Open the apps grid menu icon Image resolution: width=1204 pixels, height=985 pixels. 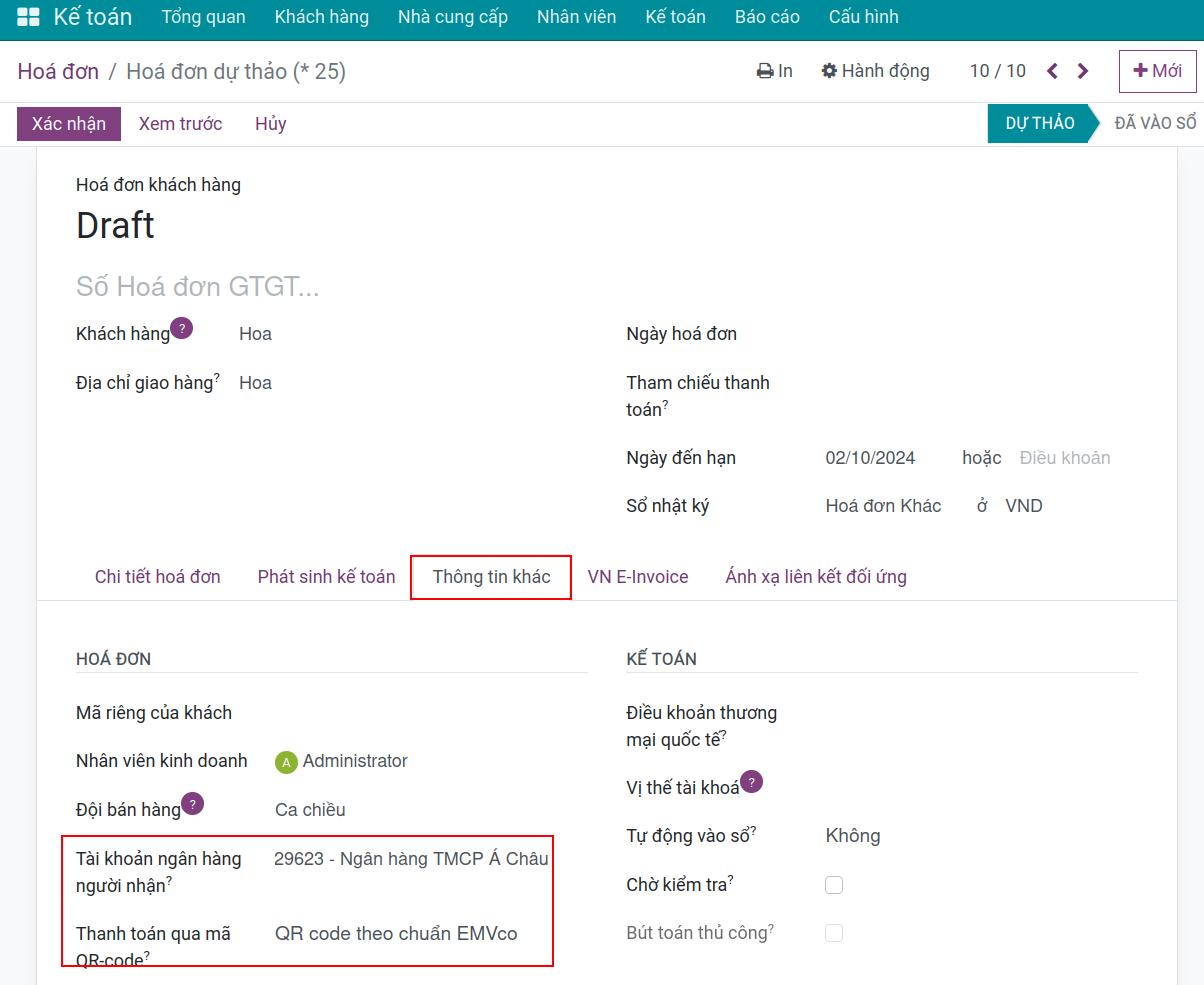coord(28,17)
